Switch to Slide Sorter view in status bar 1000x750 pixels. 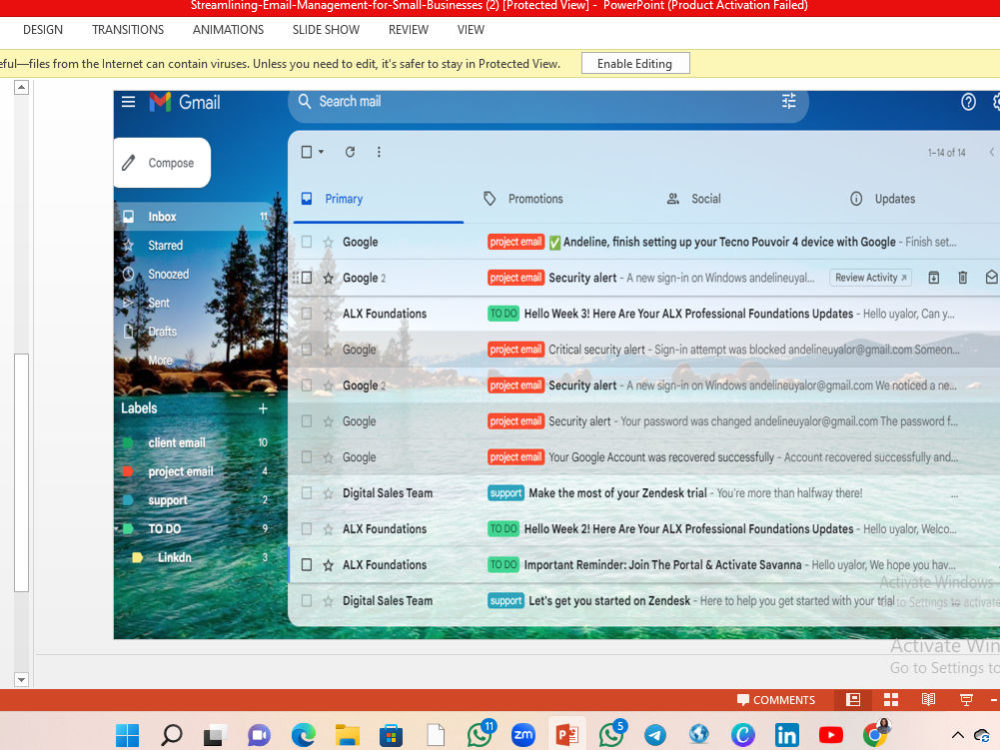891,700
